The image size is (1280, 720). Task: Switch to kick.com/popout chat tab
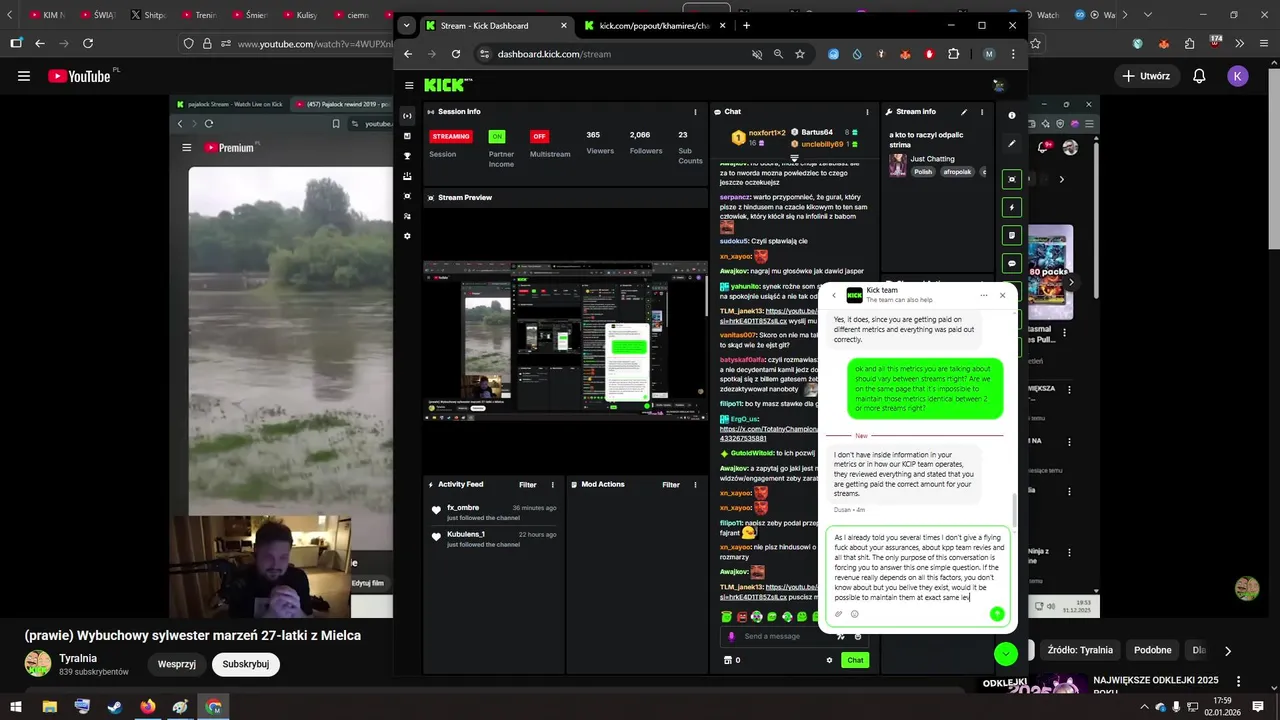(x=654, y=25)
